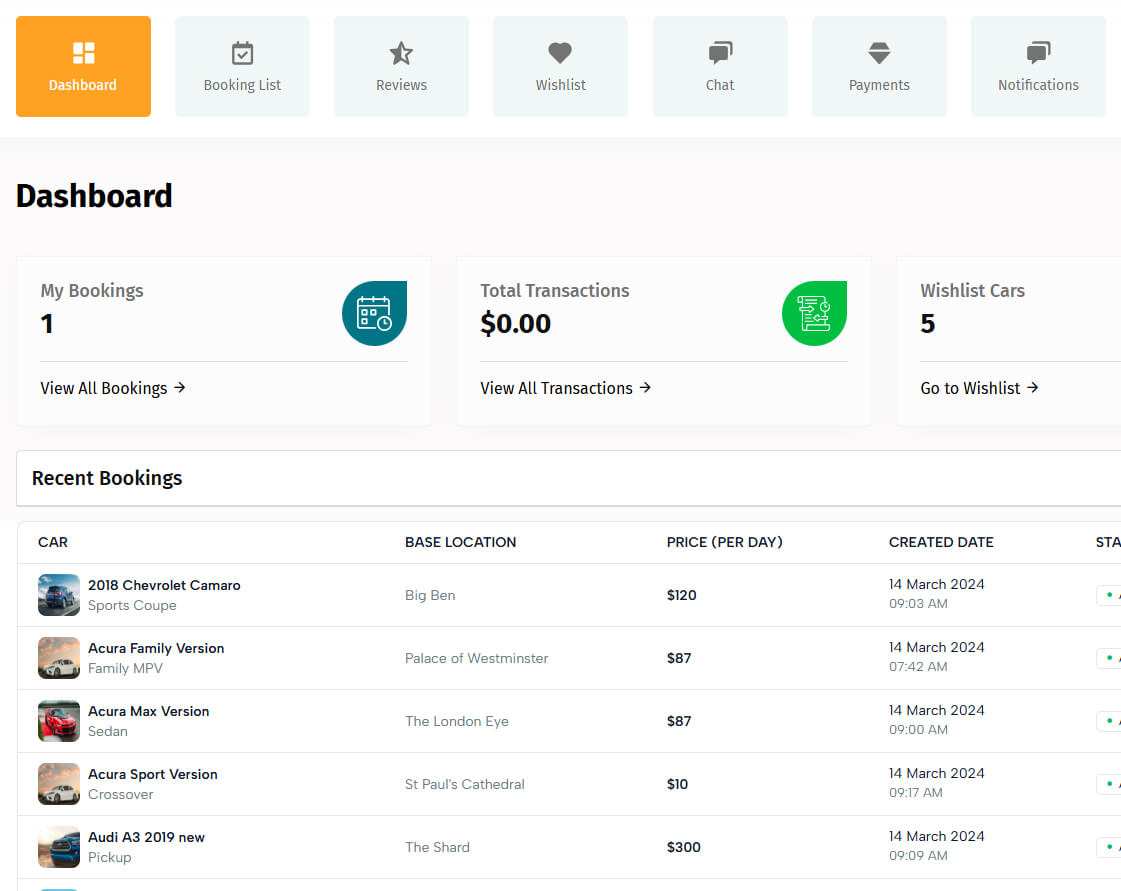Open the Acura Max Version thumbnail

[x=59, y=721]
